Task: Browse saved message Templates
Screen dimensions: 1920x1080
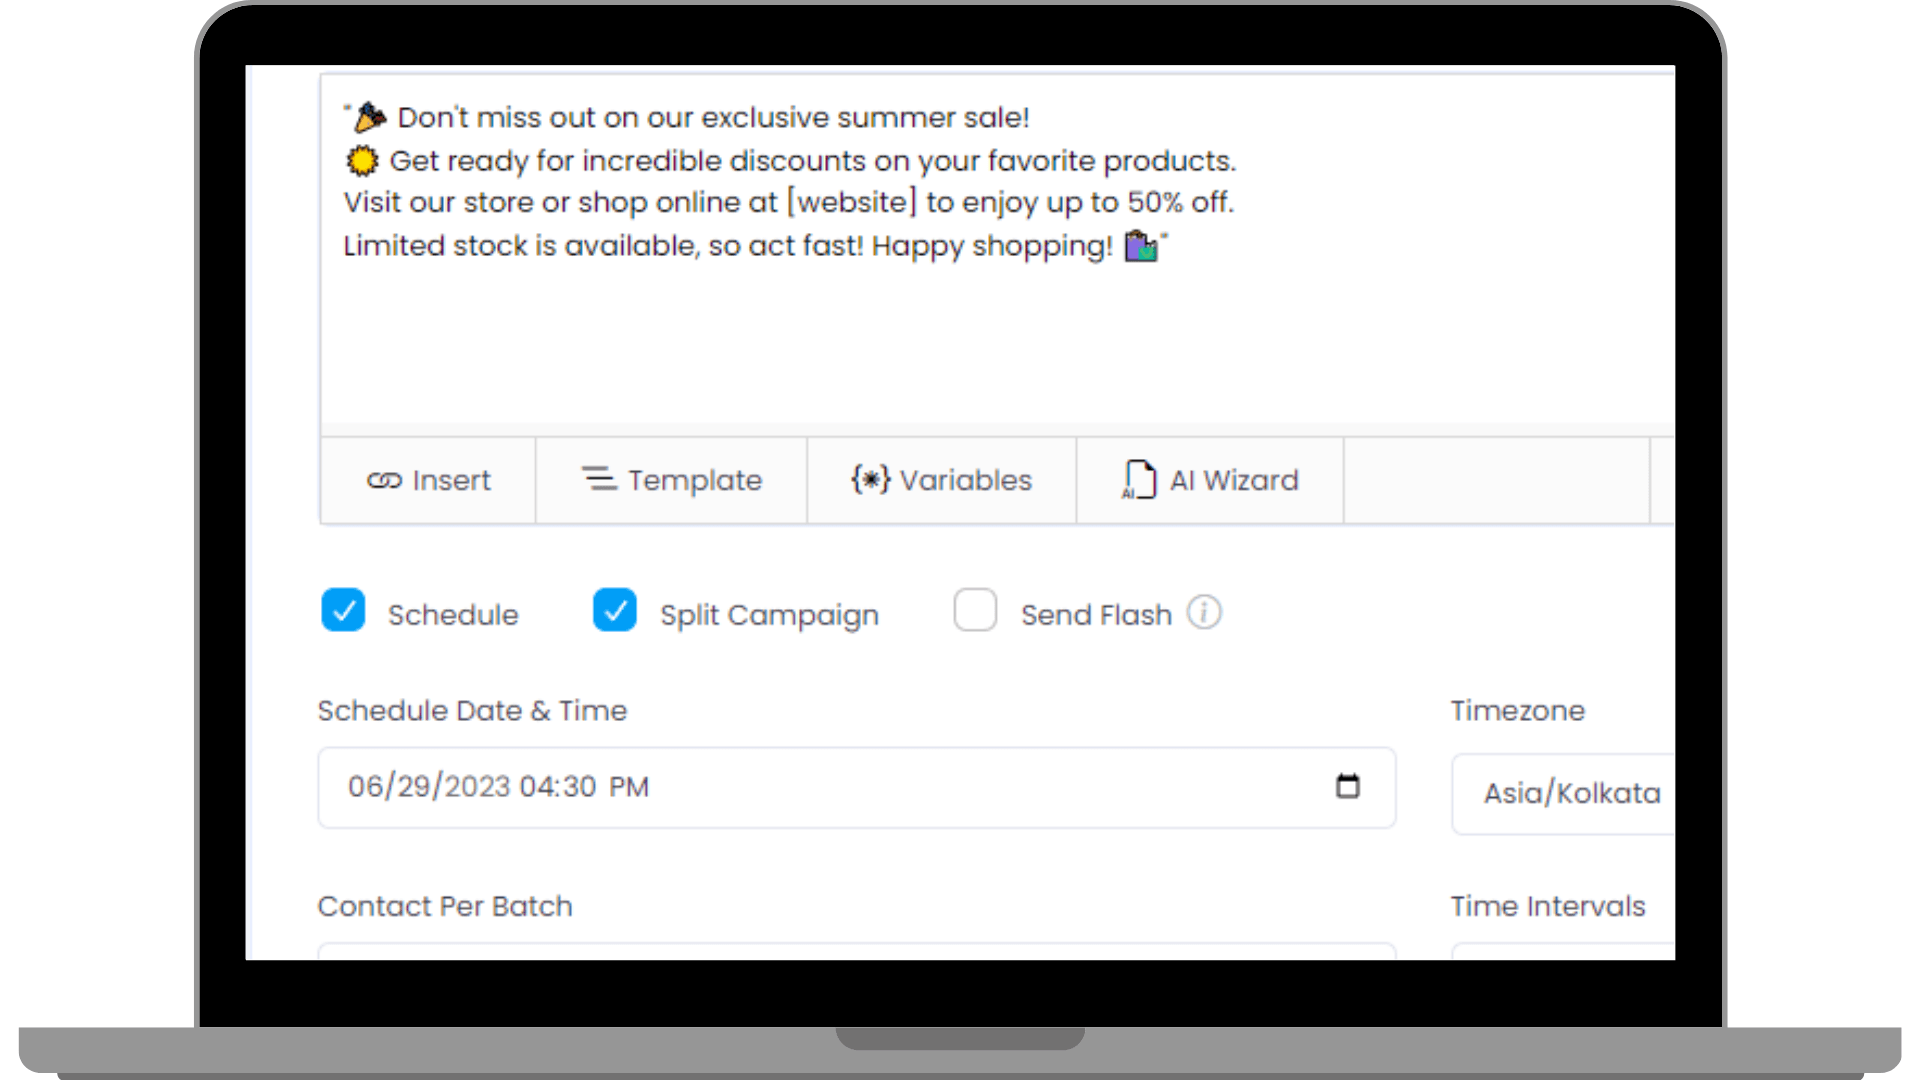Action: pyautogui.click(x=672, y=480)
